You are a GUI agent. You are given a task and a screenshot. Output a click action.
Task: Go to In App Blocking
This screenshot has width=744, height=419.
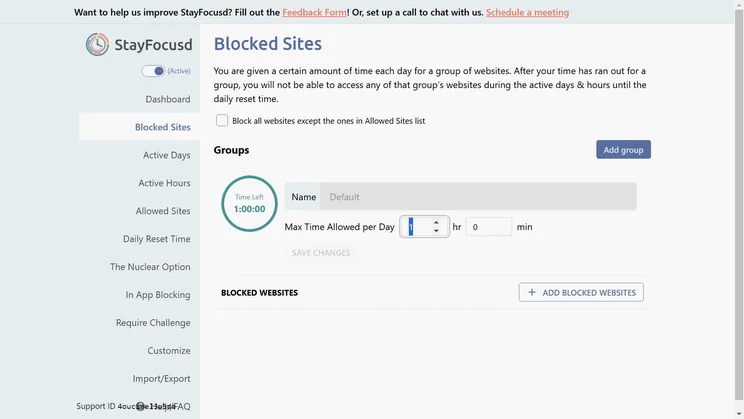(x=158, y=295)
